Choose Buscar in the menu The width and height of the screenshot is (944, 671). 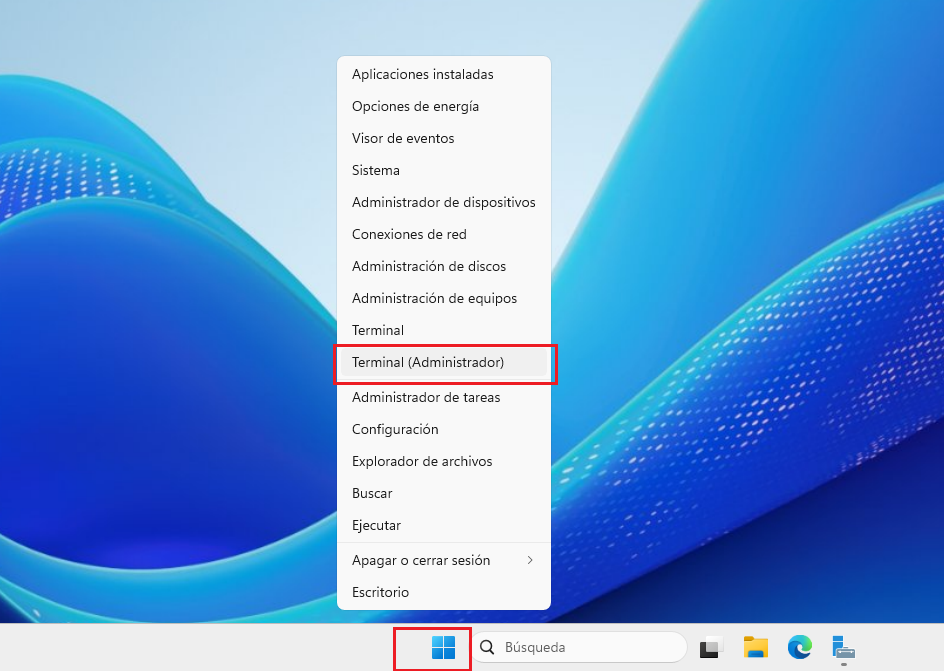click(444, 493)
